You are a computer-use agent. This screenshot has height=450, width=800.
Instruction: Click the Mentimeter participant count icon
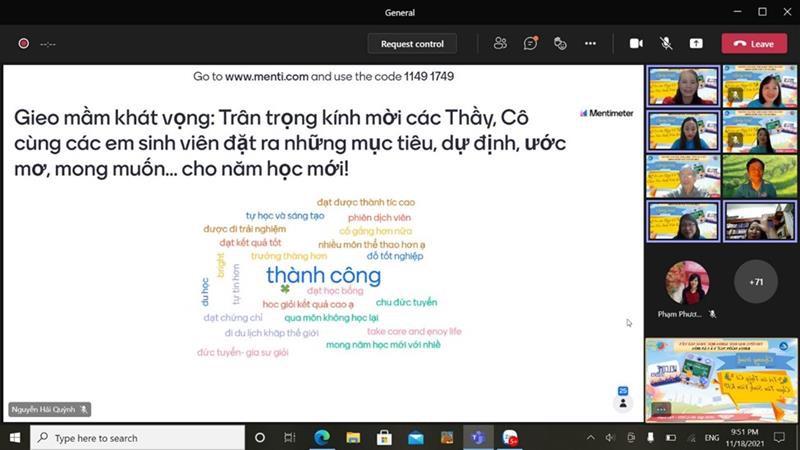[x=623, y=398]
